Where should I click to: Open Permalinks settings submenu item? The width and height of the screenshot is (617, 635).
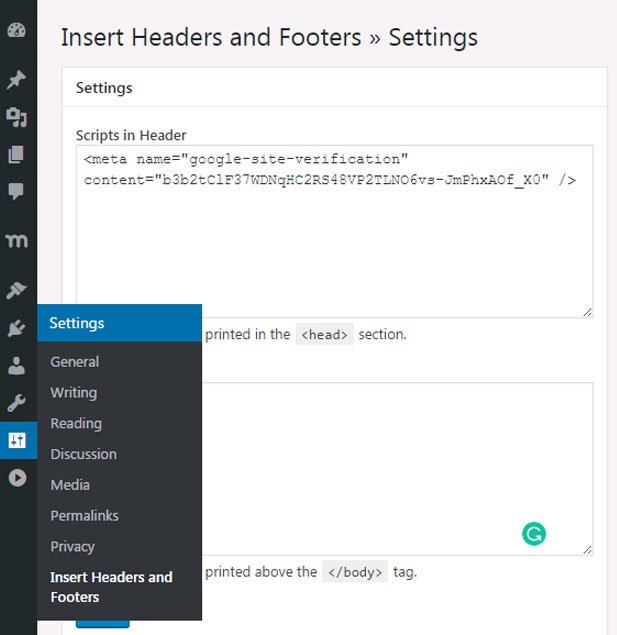coord(85,516)
